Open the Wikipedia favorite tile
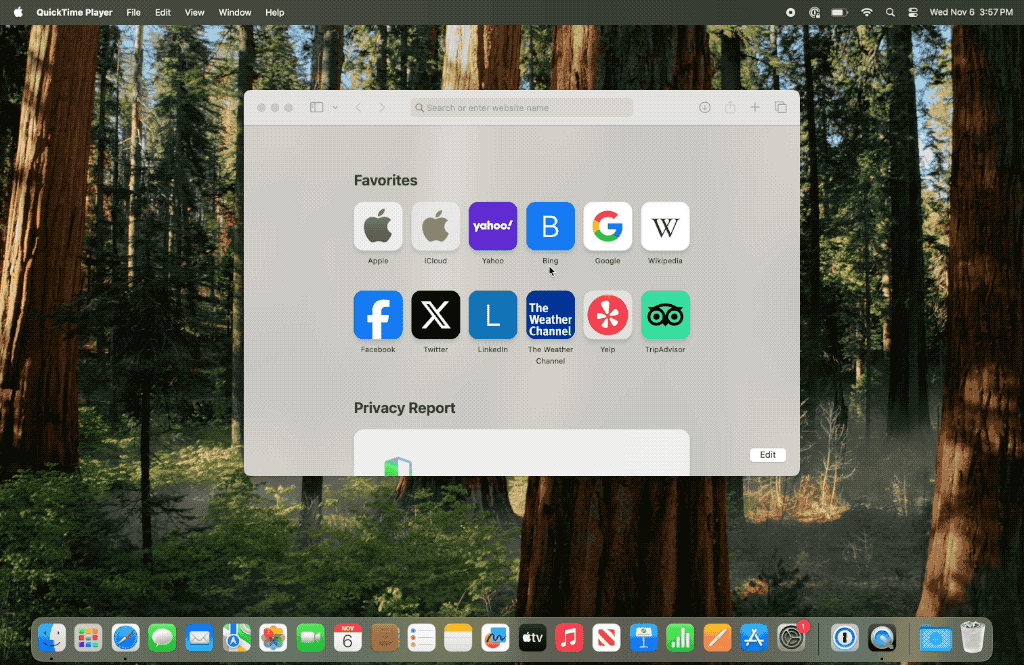1024x665 pixels. (x=665, y=226)
